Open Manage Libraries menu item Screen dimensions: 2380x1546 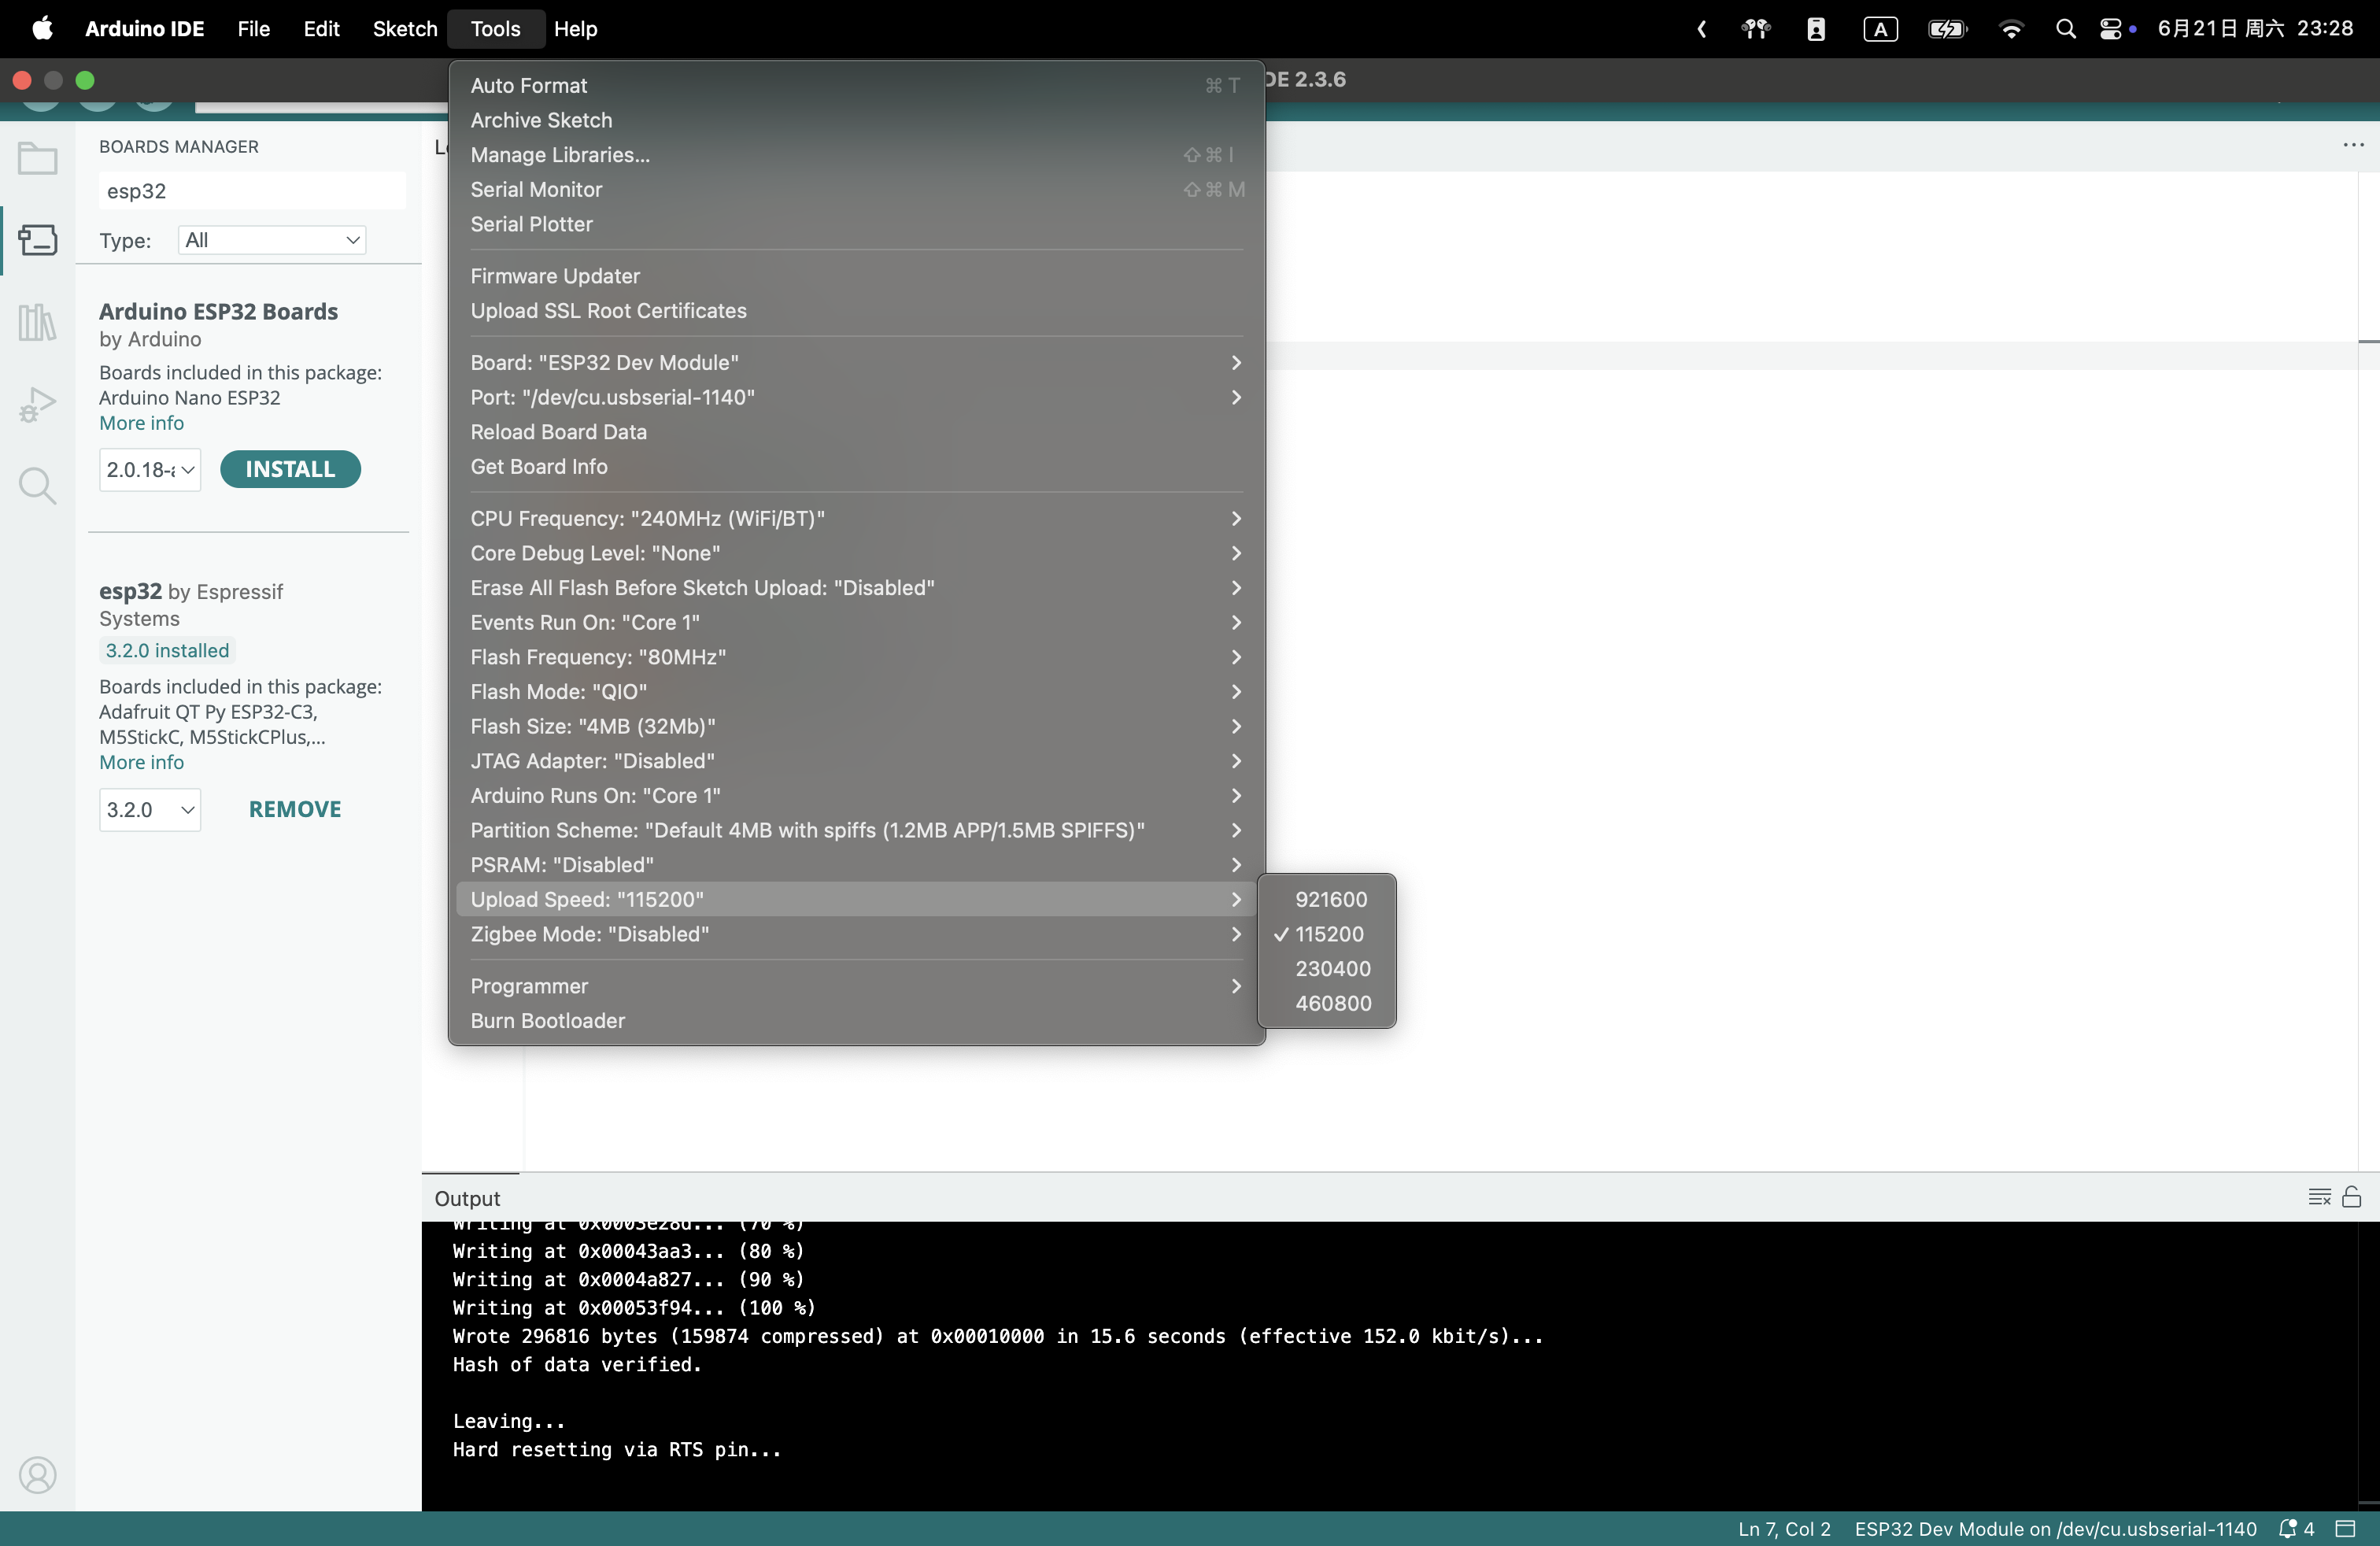pos(856,155)
